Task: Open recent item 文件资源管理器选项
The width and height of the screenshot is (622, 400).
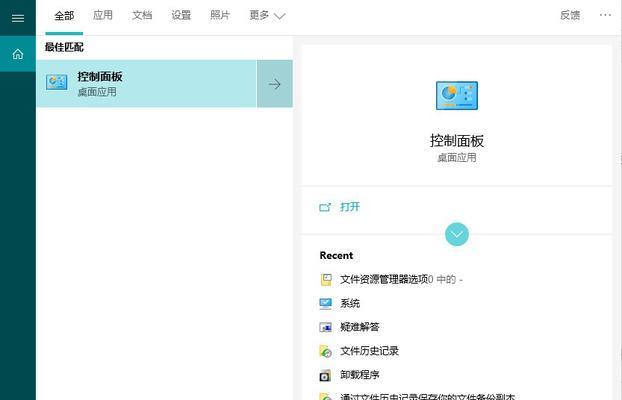Action: (401, 279)
